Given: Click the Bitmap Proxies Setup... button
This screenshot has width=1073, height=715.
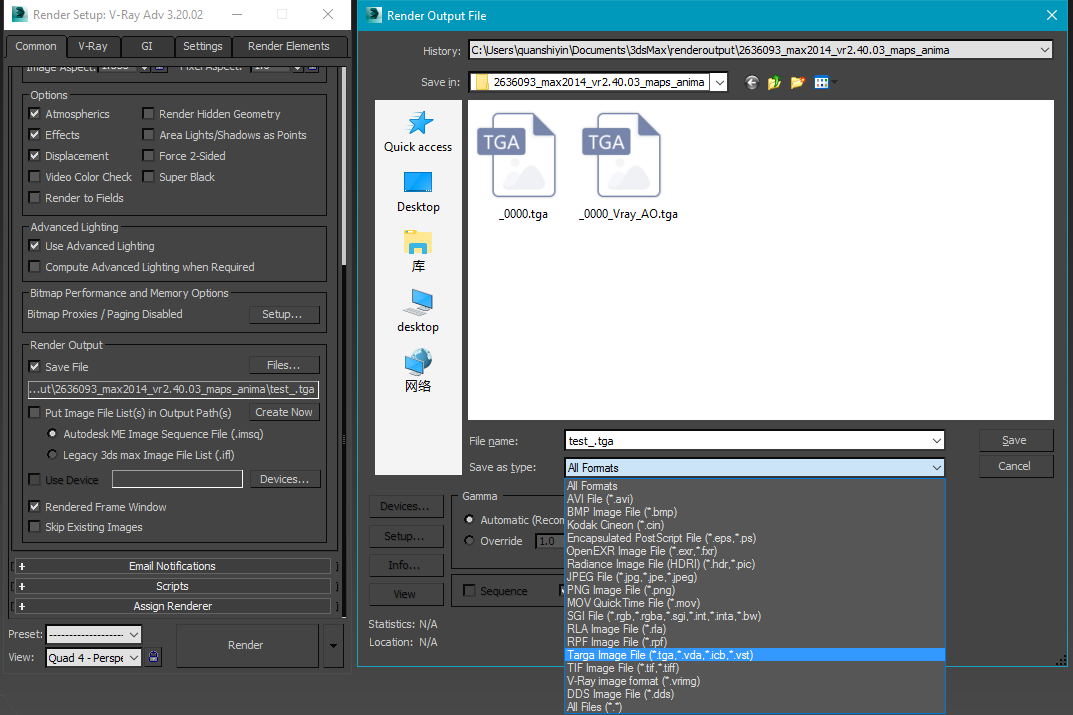Looking at the screenshot, I should pos(283,314).
